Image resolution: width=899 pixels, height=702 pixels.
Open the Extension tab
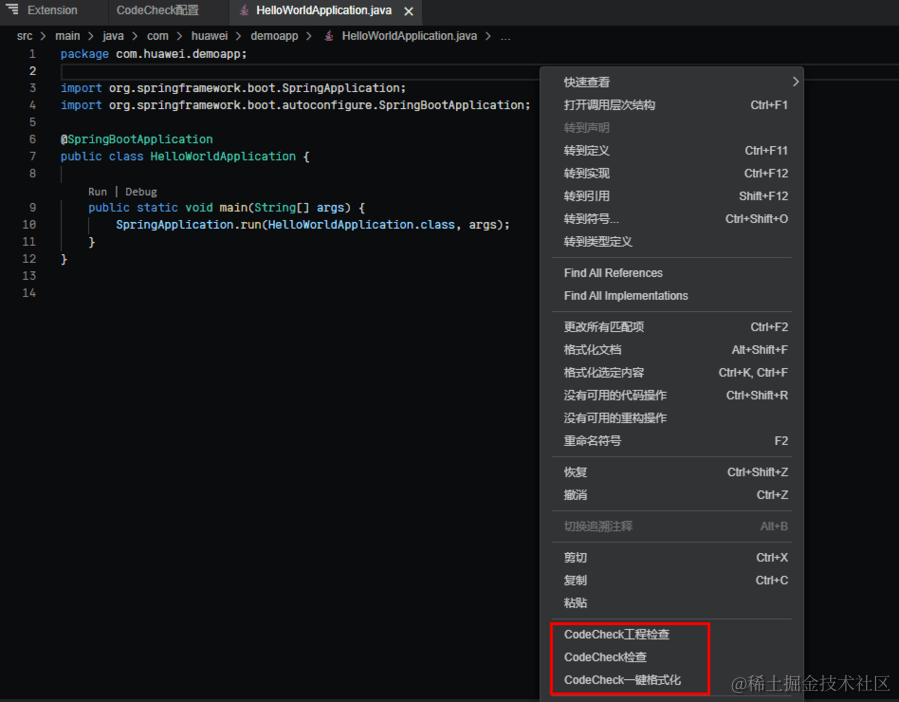(52, 10)
